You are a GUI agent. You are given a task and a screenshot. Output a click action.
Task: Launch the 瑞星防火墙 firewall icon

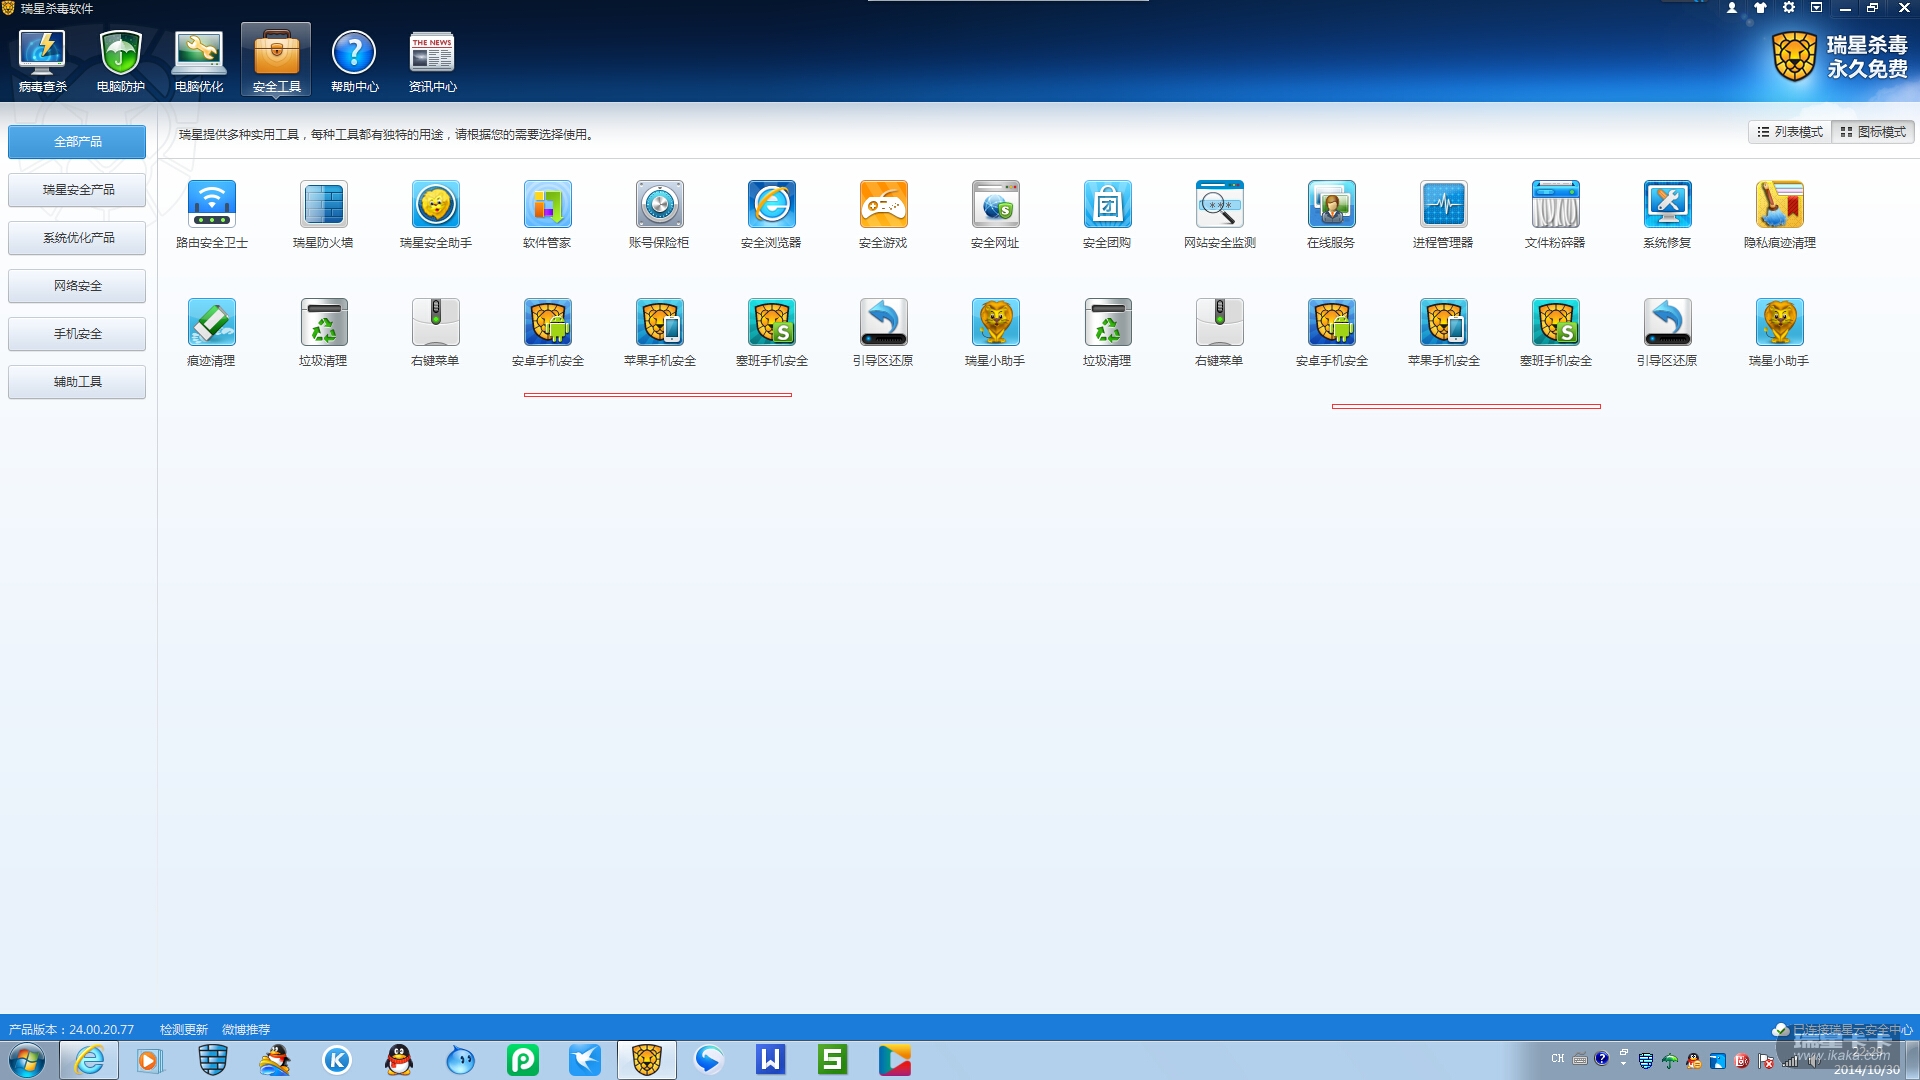point(323,206)
